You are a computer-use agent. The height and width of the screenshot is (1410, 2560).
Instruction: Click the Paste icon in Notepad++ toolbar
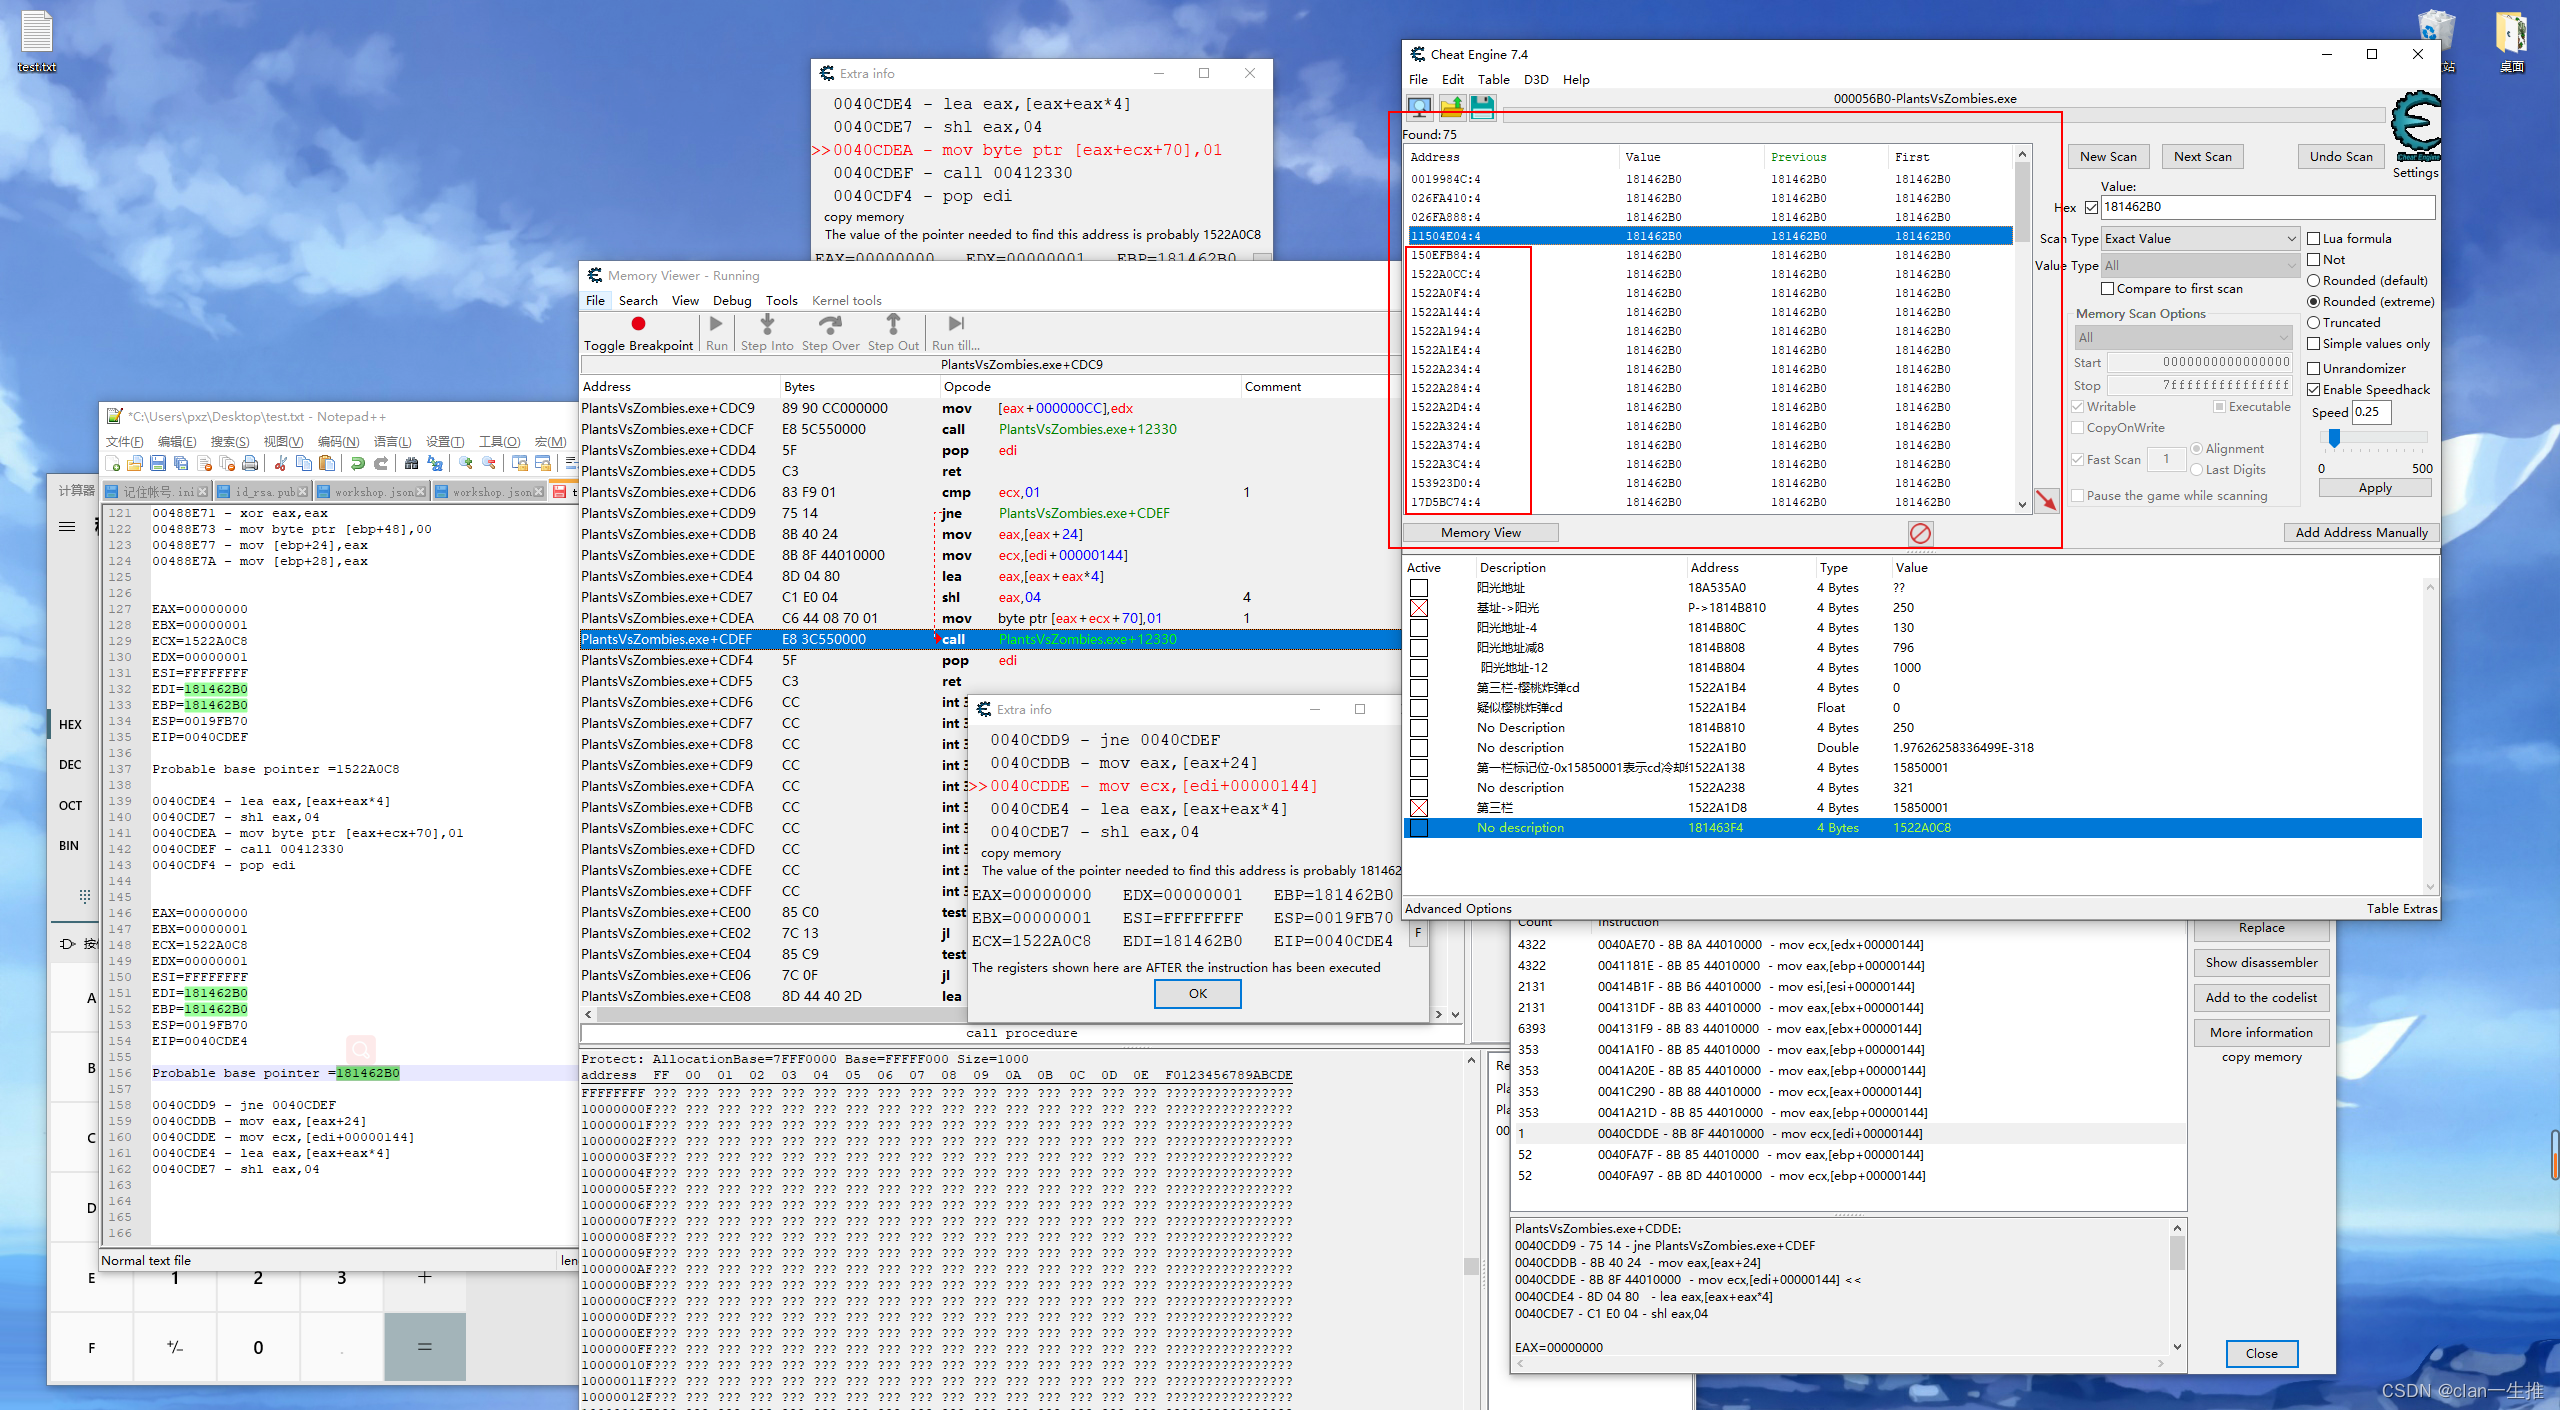coord(327,463)
